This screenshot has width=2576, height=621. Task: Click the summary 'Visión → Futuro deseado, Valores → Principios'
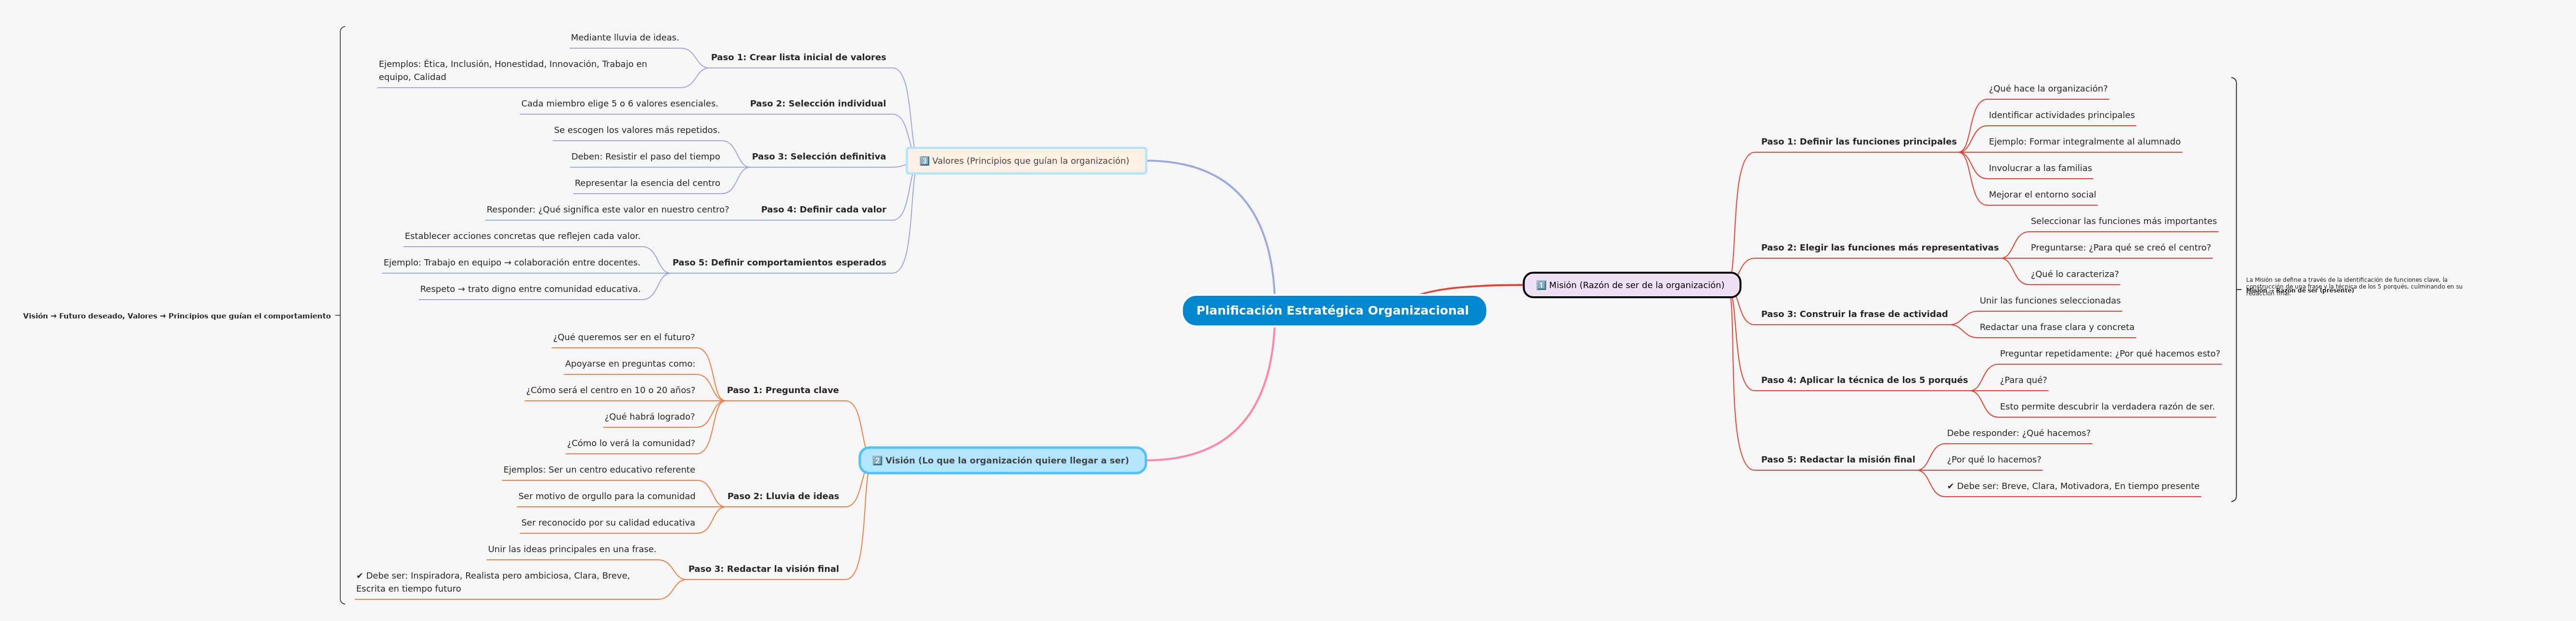[177, 316]
